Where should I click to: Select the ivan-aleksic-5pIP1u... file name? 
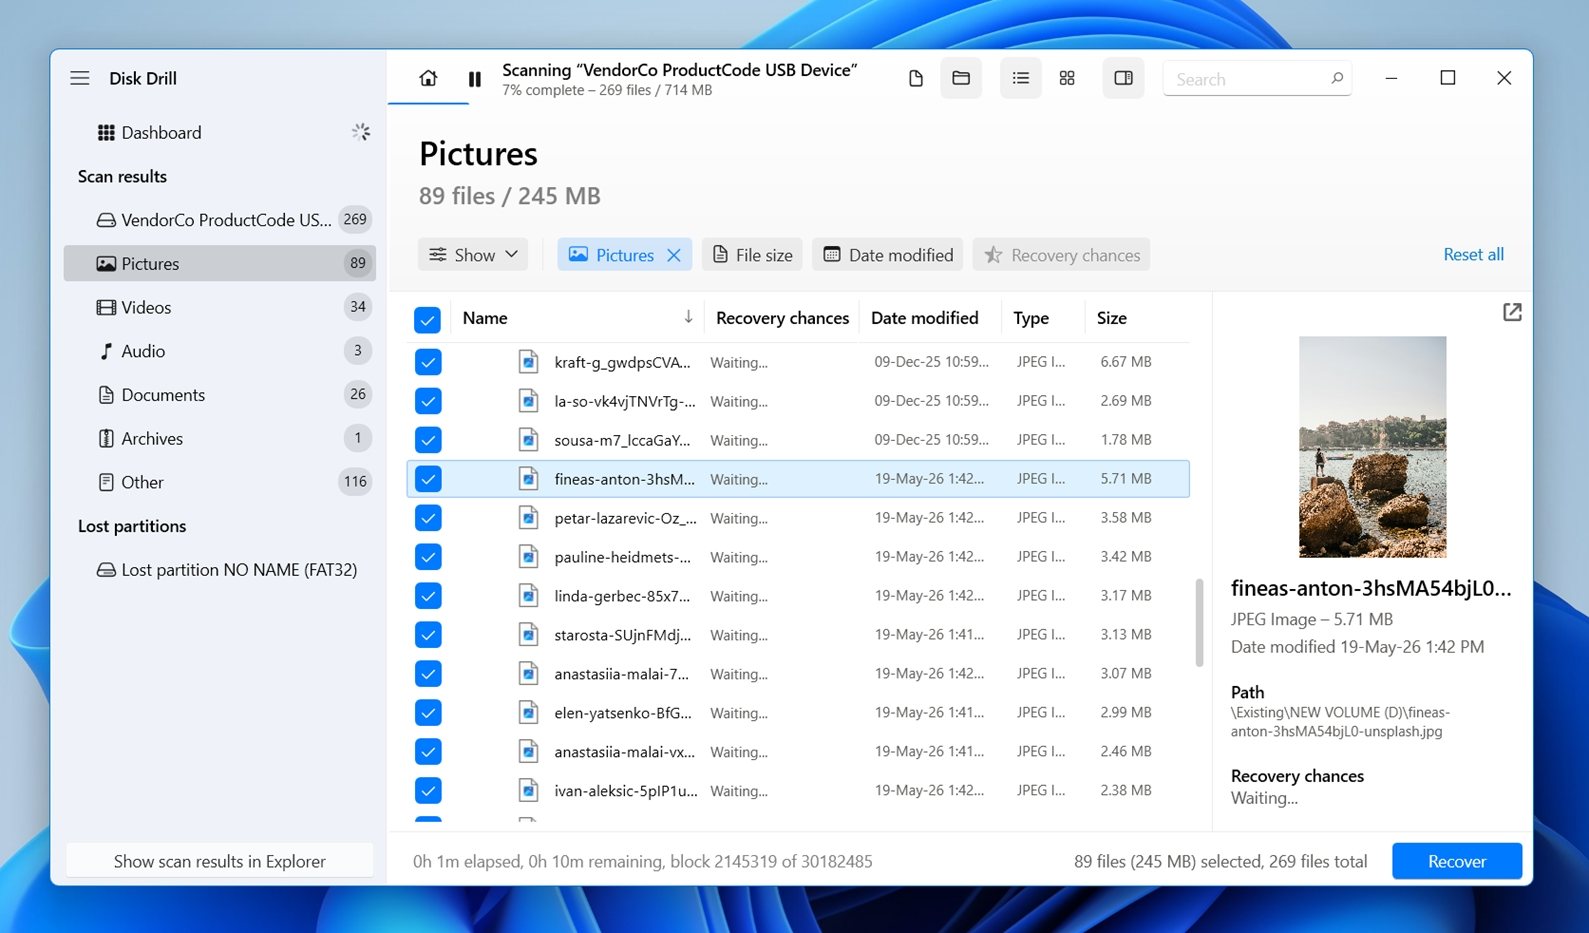[626, 791]
